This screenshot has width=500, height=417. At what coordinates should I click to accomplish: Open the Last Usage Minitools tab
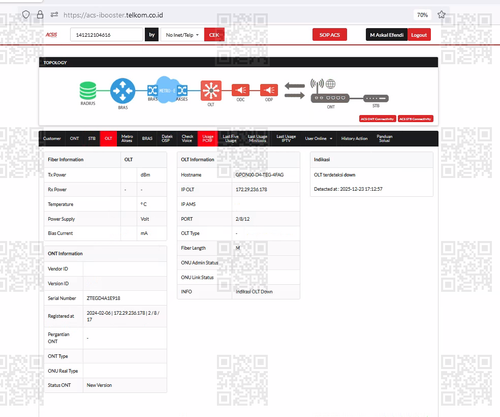257,138
